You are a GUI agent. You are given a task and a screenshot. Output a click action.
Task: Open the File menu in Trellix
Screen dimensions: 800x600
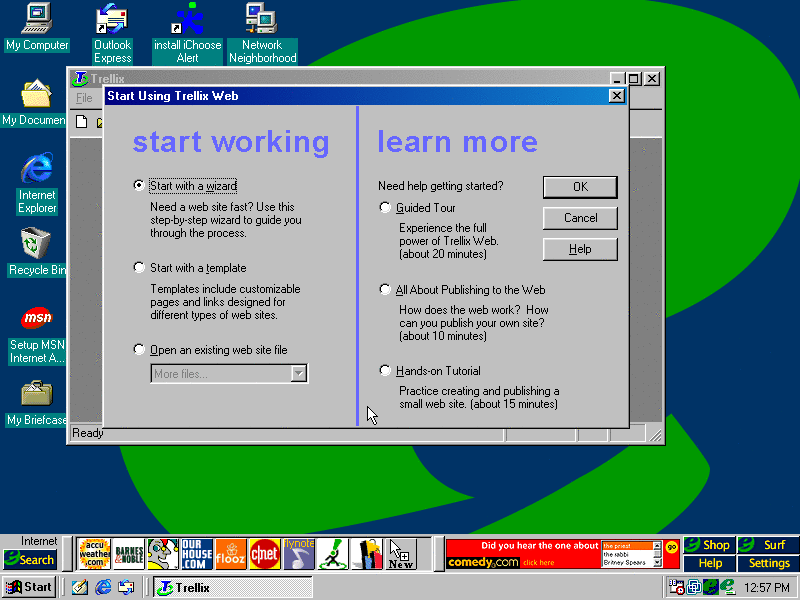point(85,99)
